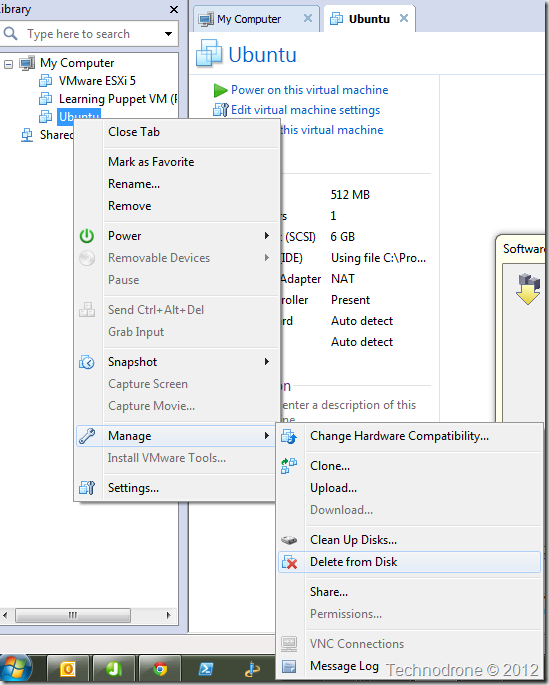Switch to the Ubuntu tab
The image size is (549, 685).
[x=369, y=19]
